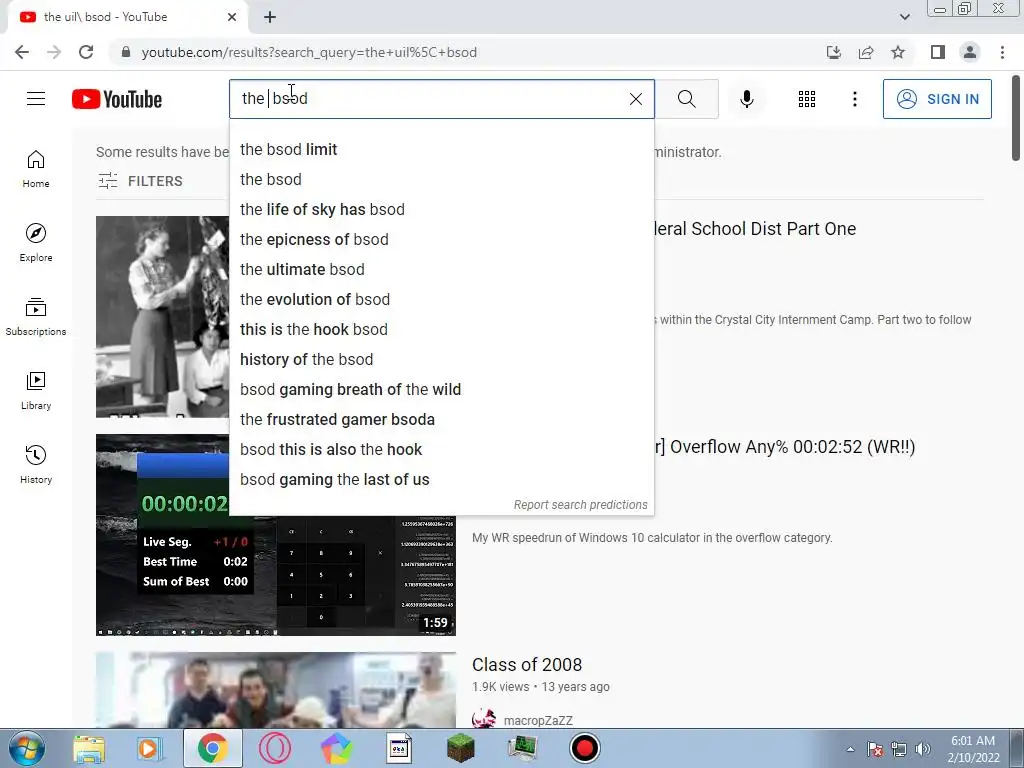This screenshot has width=1024, height=768.
Task: Open History in sidebar
Action: click(x=36, y=464)
